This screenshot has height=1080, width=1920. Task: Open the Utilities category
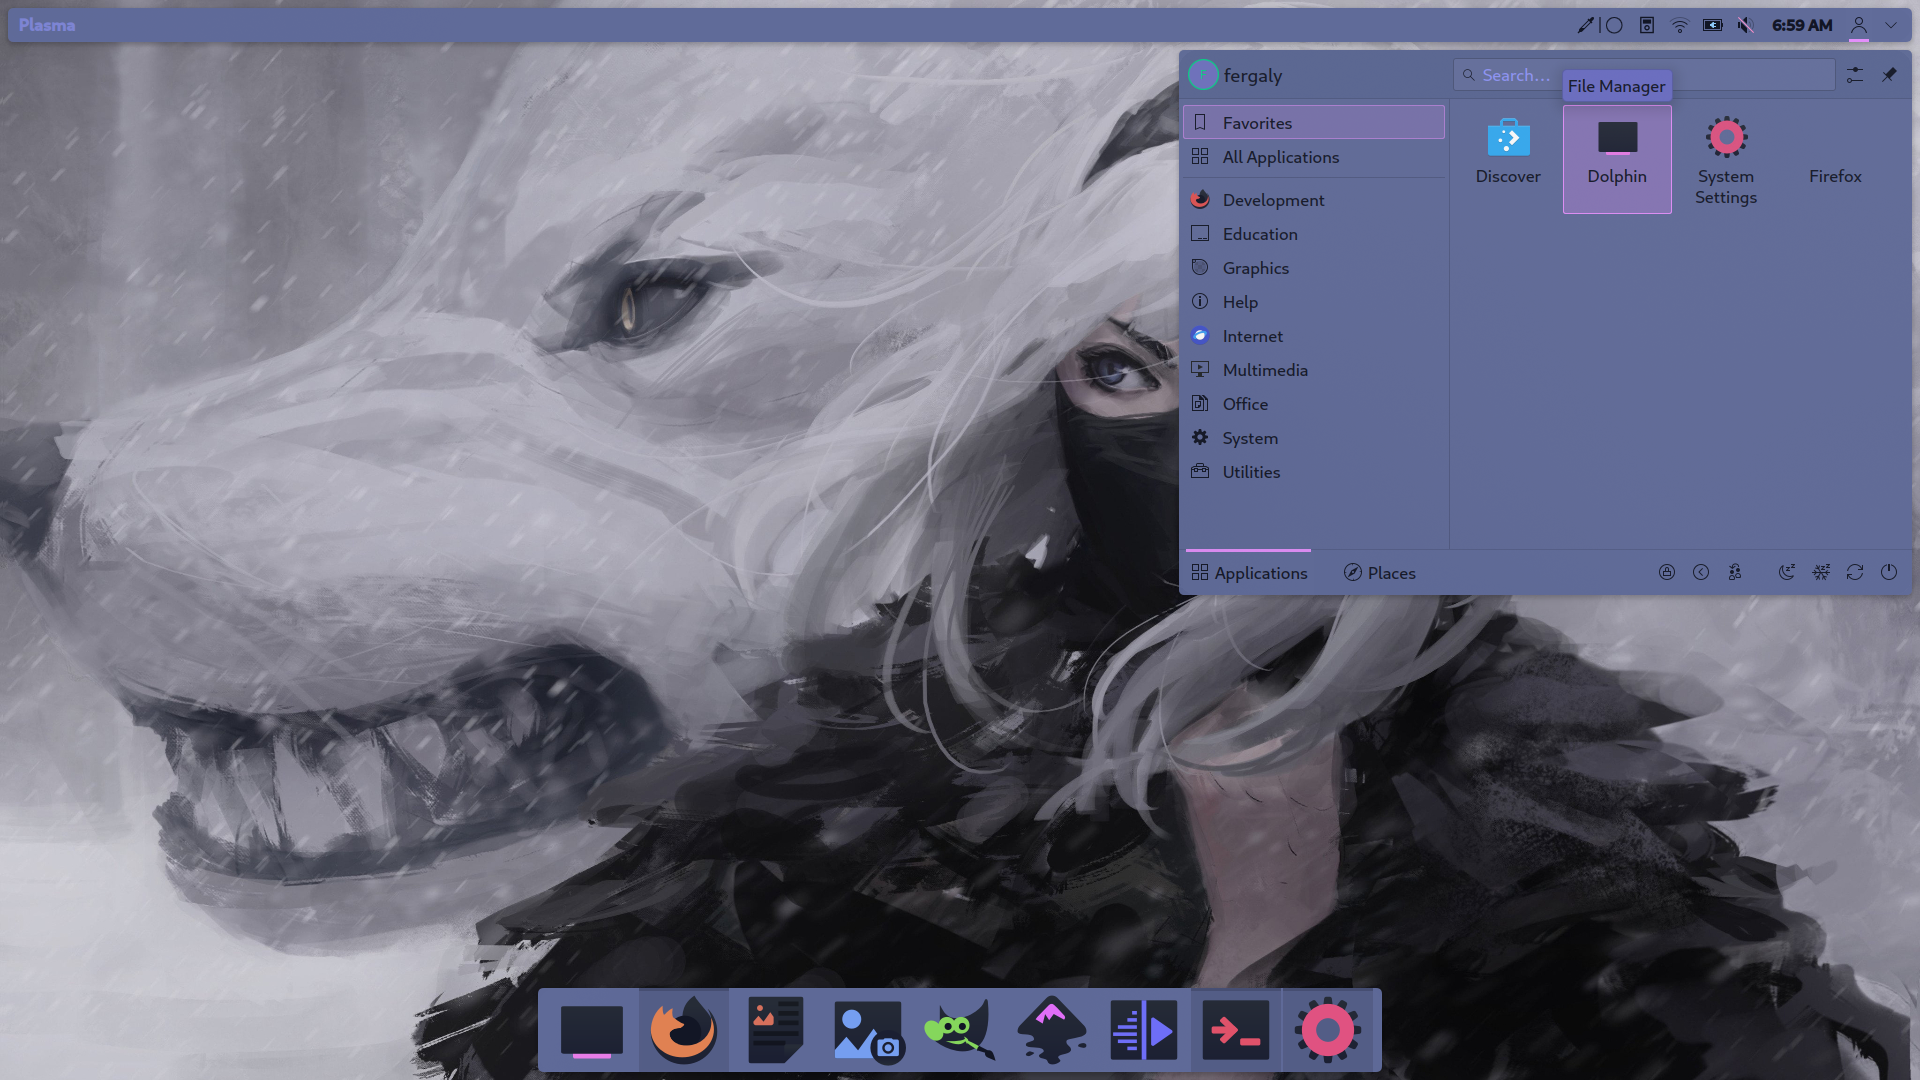tap(1314, 472)
